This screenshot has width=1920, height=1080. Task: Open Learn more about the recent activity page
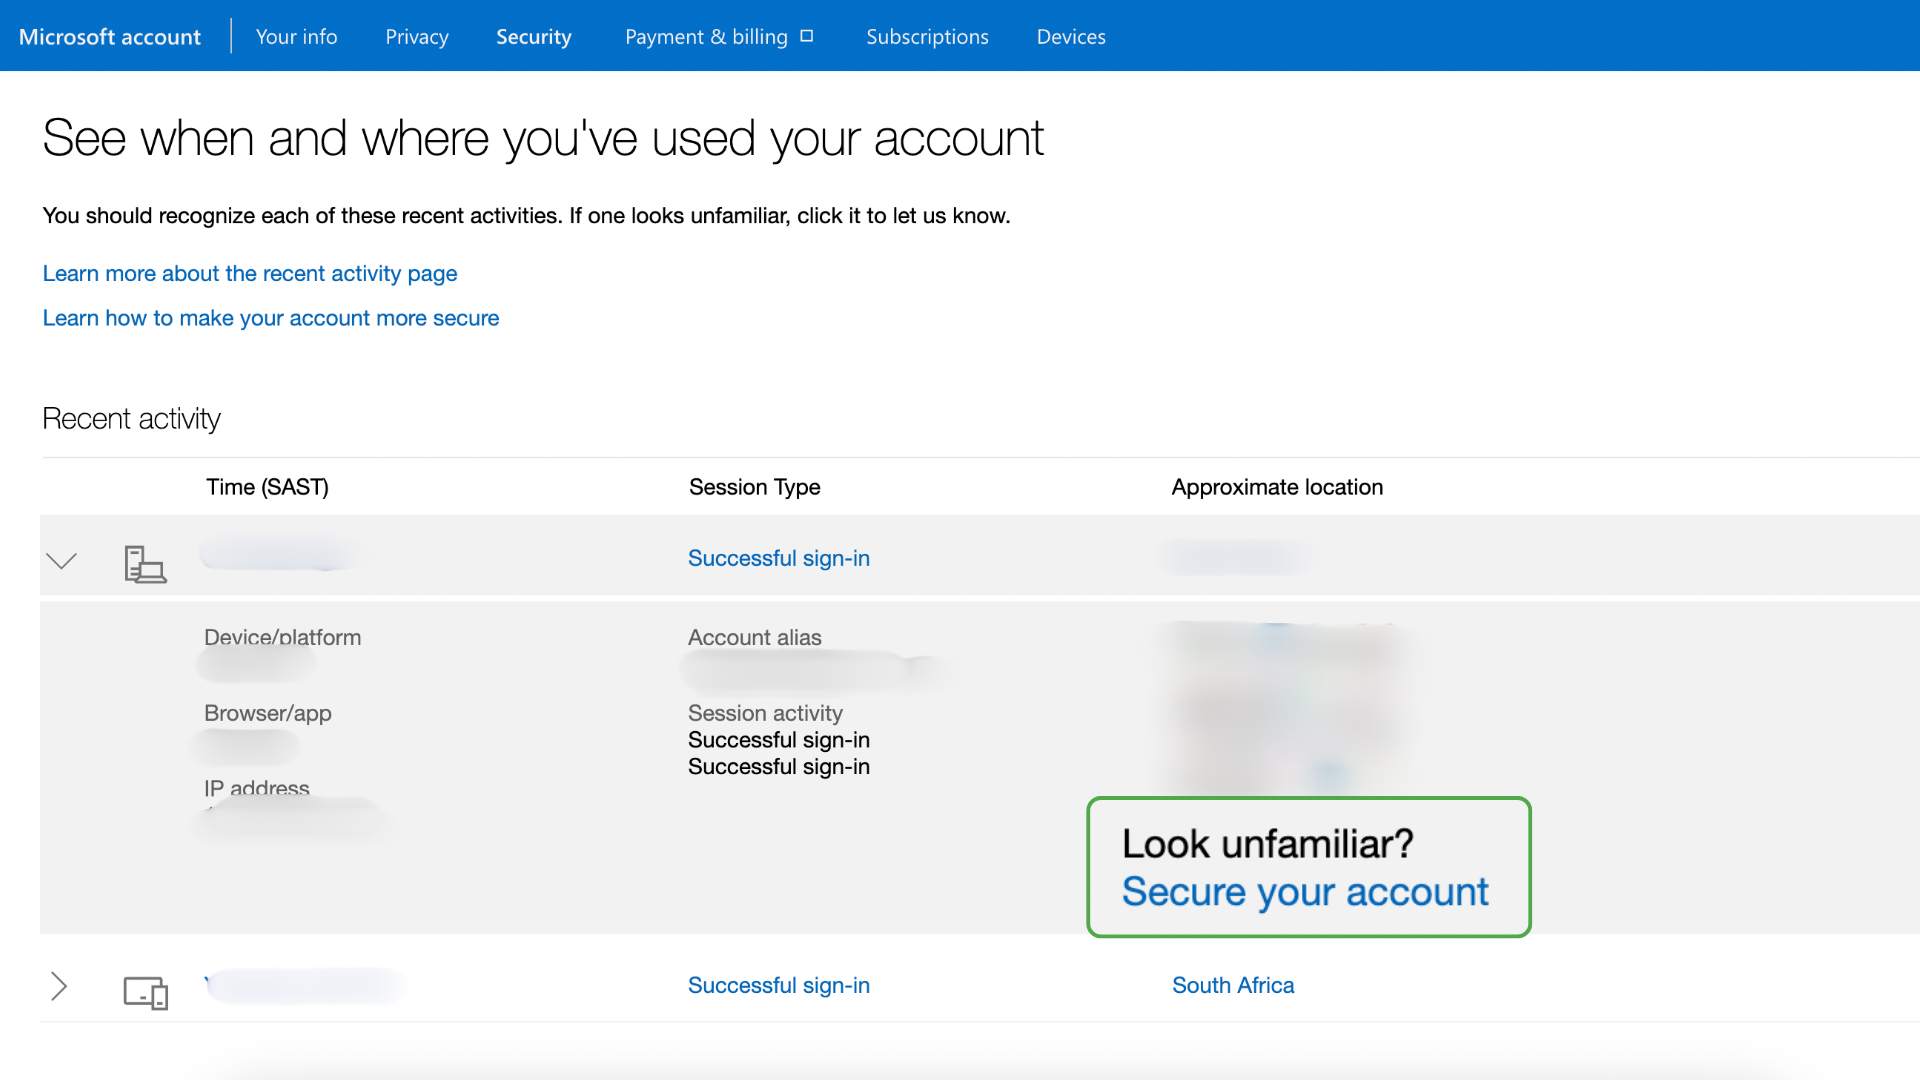pos(250,273)
